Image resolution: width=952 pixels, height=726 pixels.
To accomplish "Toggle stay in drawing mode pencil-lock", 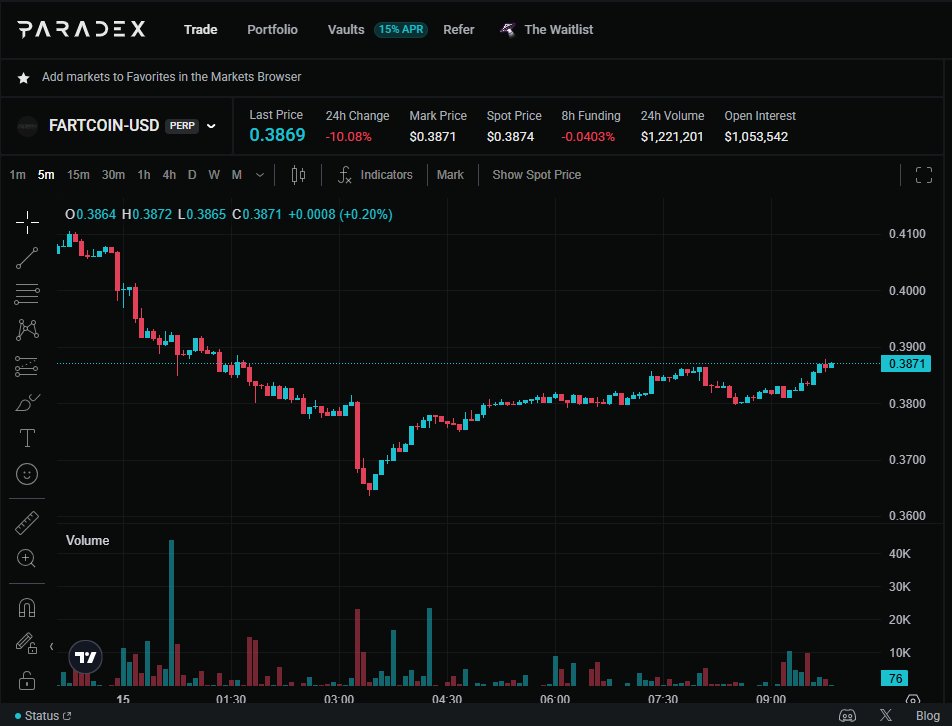I will pos(27,643).
